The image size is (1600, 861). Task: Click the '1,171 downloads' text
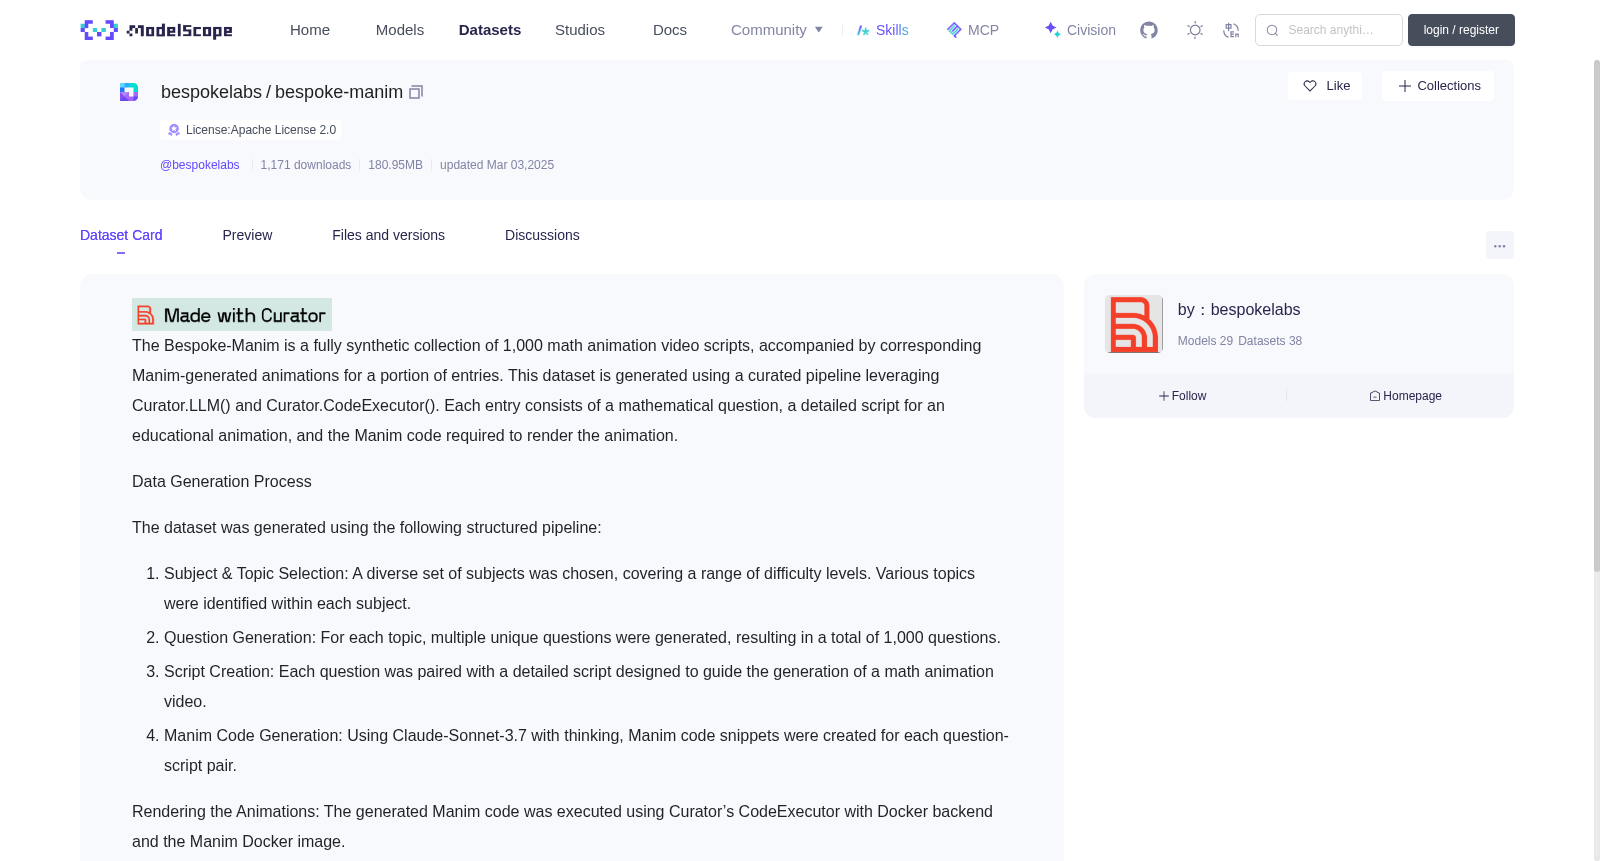(306, 165)
